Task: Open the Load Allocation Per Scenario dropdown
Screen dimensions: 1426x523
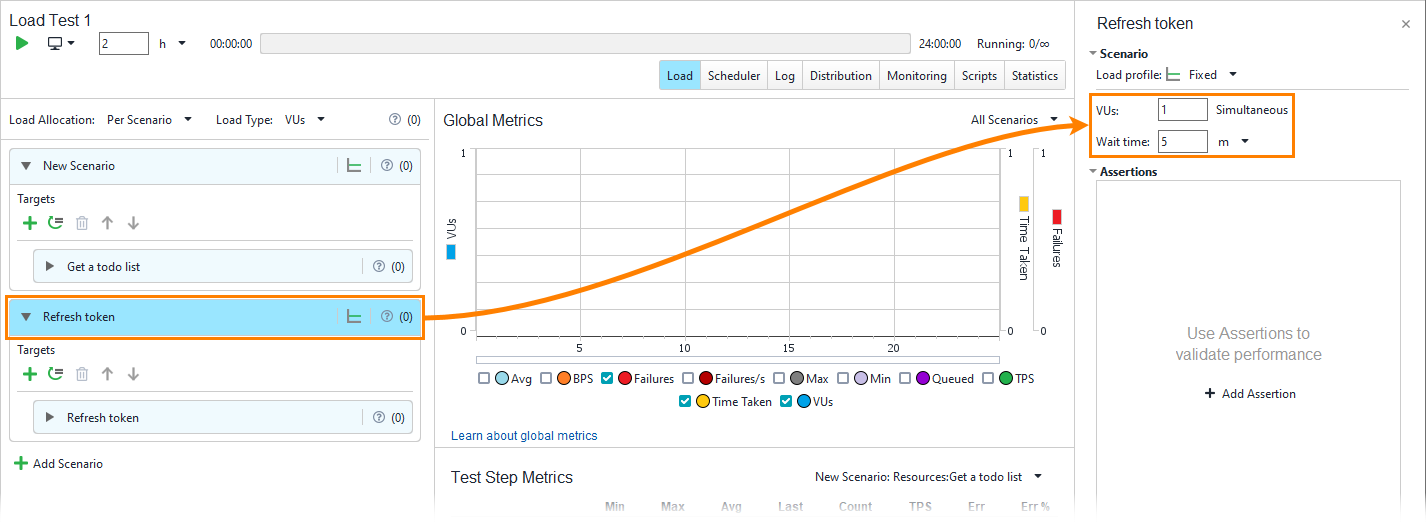Action: coord(151,120)
